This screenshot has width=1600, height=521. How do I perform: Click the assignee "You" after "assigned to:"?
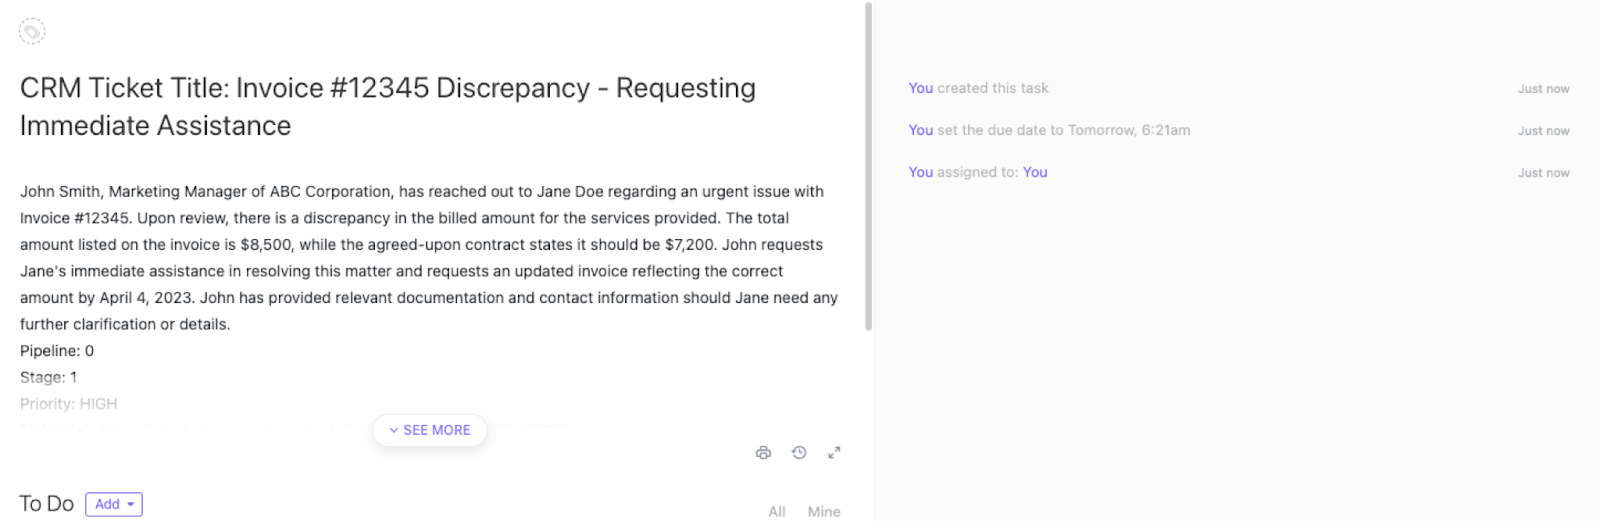[x=1035, y=172]
